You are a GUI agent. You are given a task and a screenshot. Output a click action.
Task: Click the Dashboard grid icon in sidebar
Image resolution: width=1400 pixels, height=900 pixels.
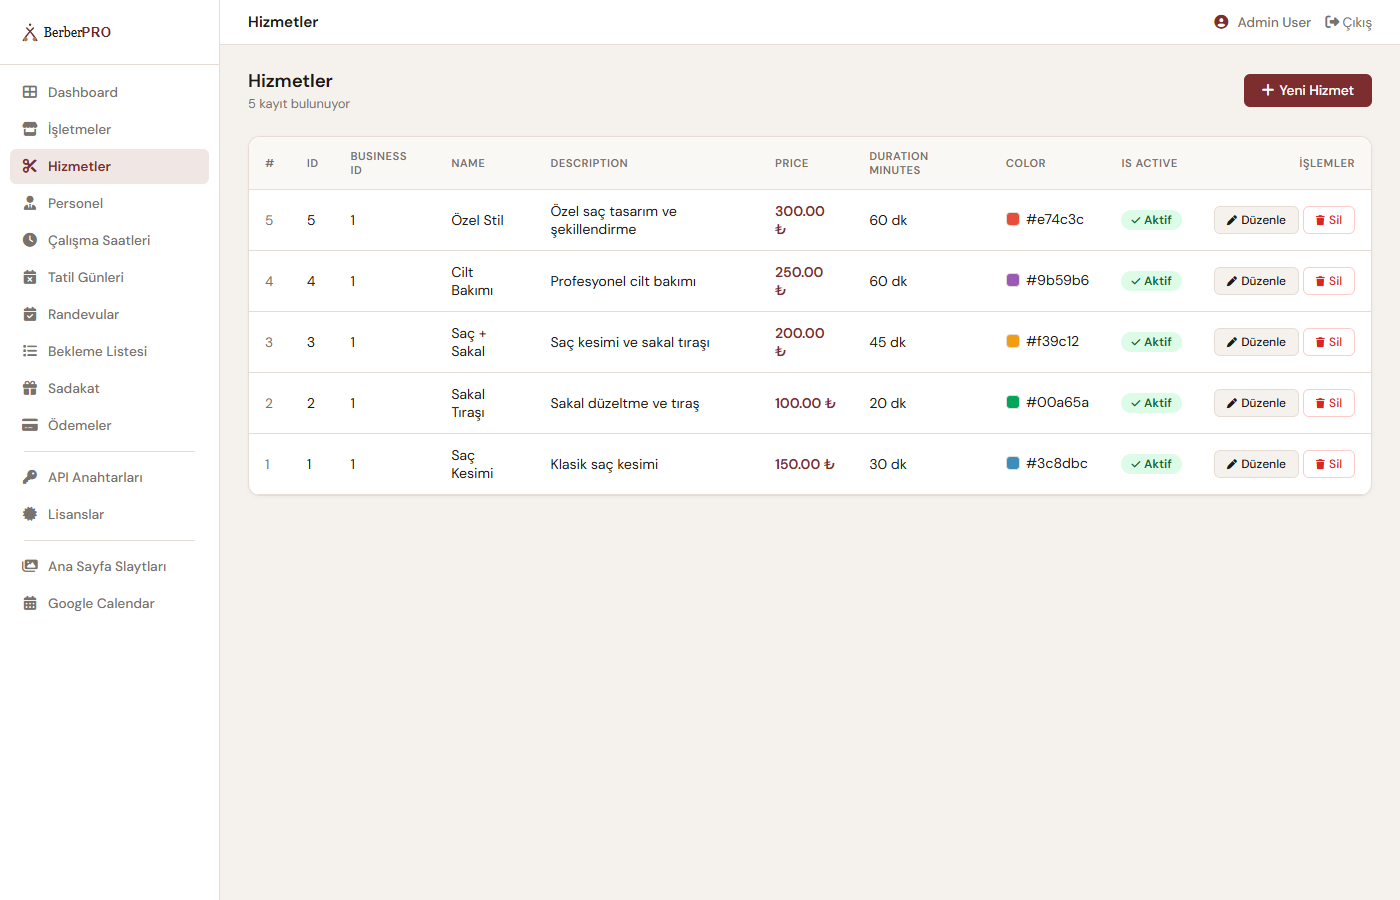tap(30, 92)
